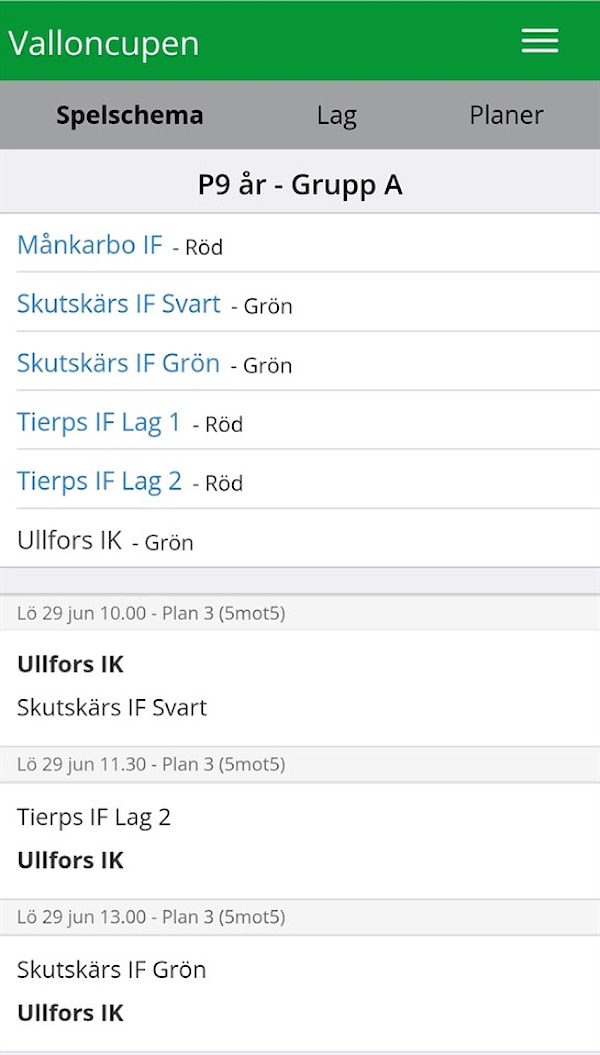
Task: Open the hamburger menu
Action: point(539,41)
